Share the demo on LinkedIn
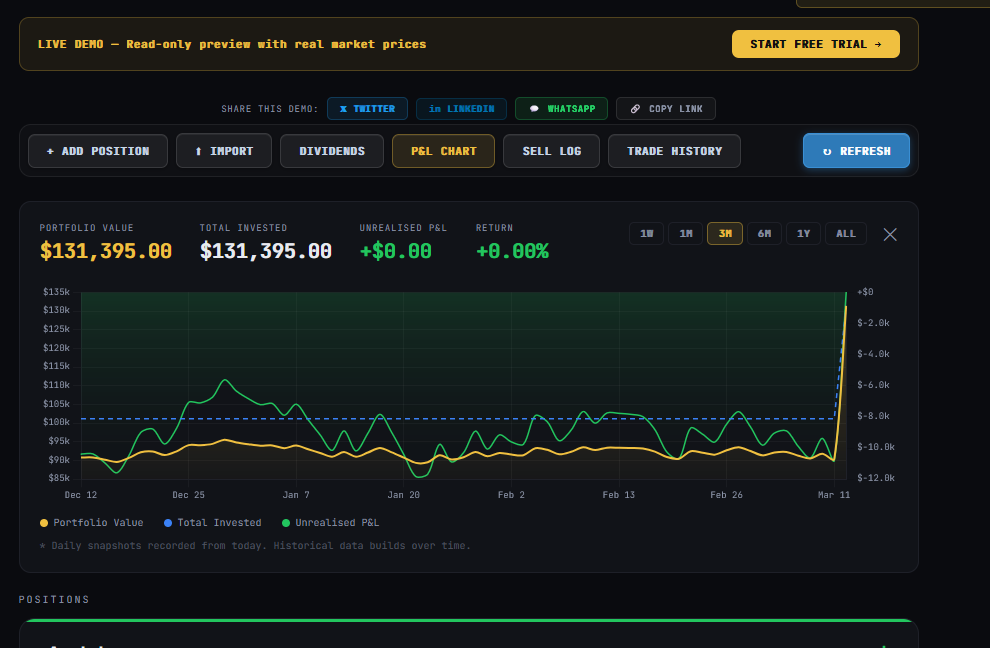Screen dimensions: 990x648 pos(461,108)
